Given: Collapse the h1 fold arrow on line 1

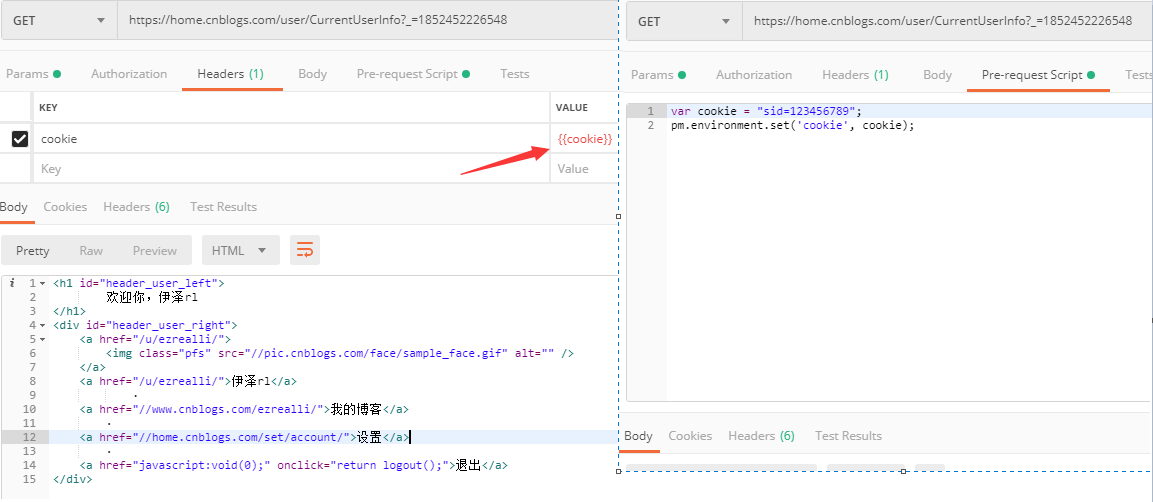Looking at the screenshot, I should pyautogui.click(x=43, y=284).
